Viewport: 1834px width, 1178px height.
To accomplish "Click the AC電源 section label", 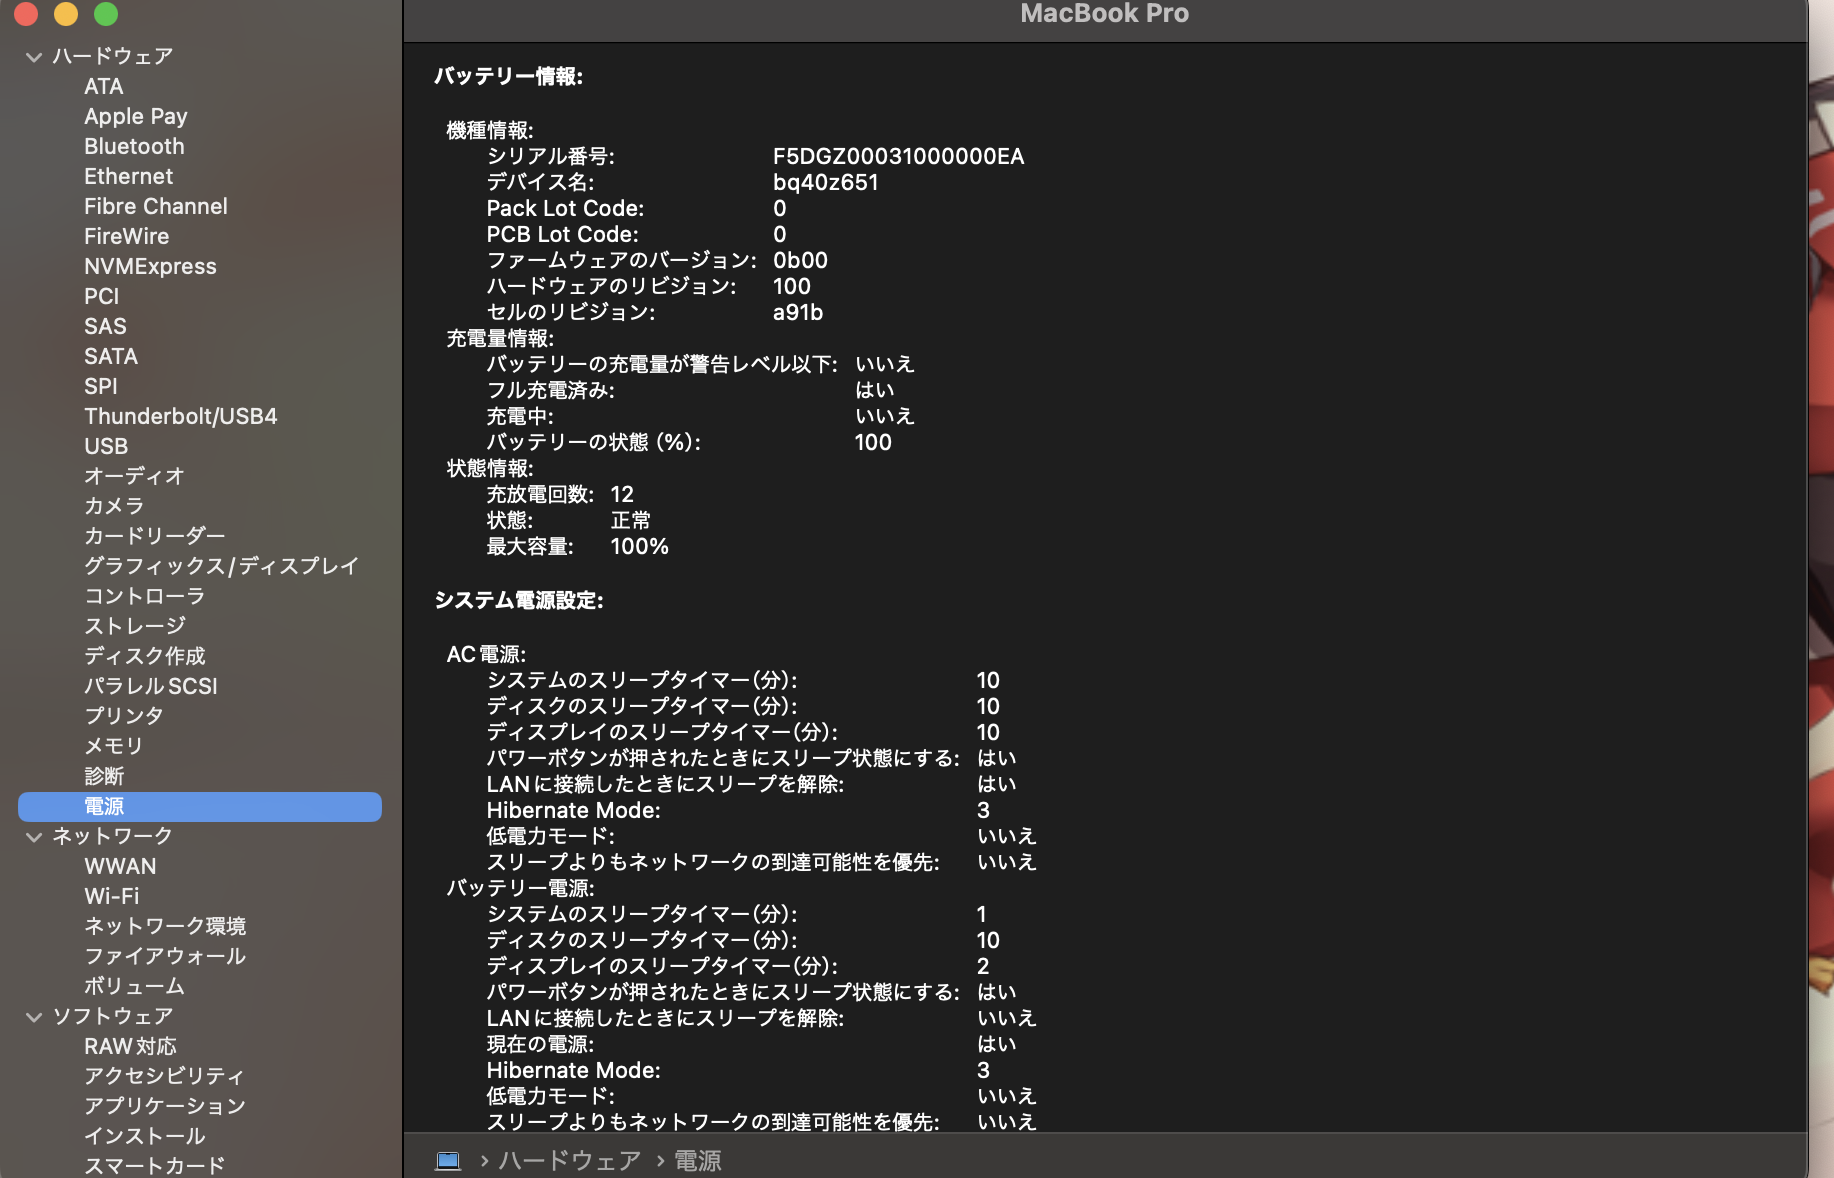I will (x=487, y=655).
